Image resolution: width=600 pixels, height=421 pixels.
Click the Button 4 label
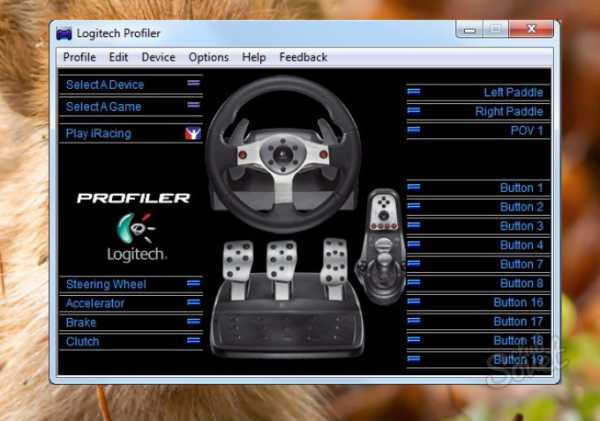coord(522,245)
